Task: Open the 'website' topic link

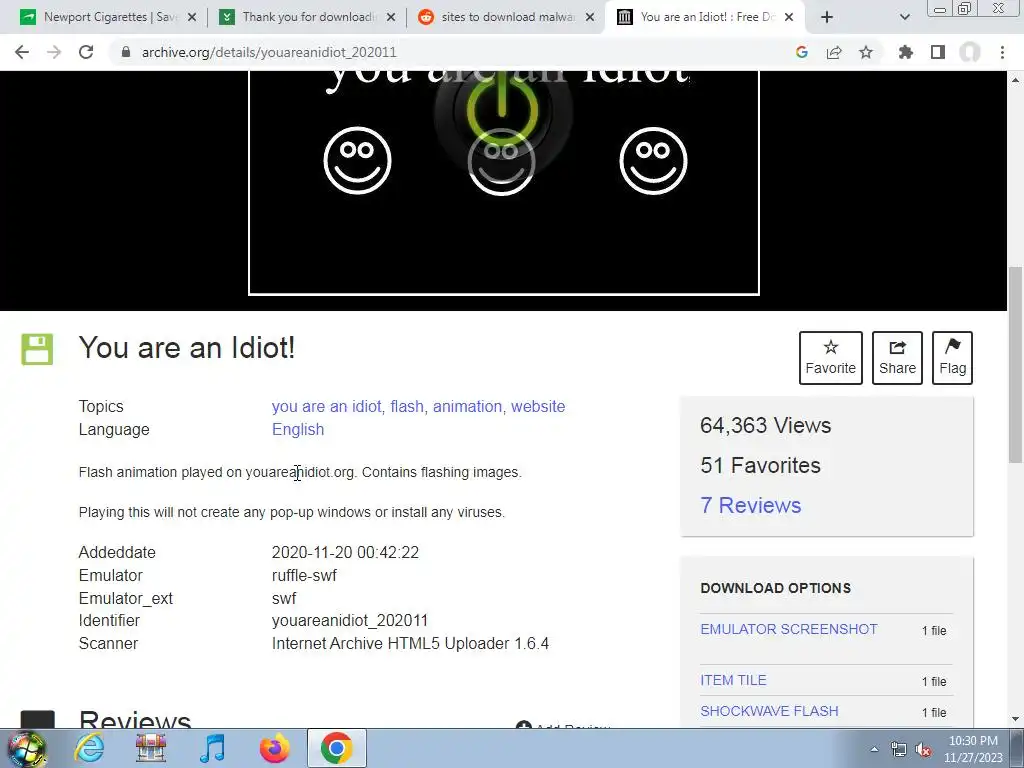Action: point(538,406)
